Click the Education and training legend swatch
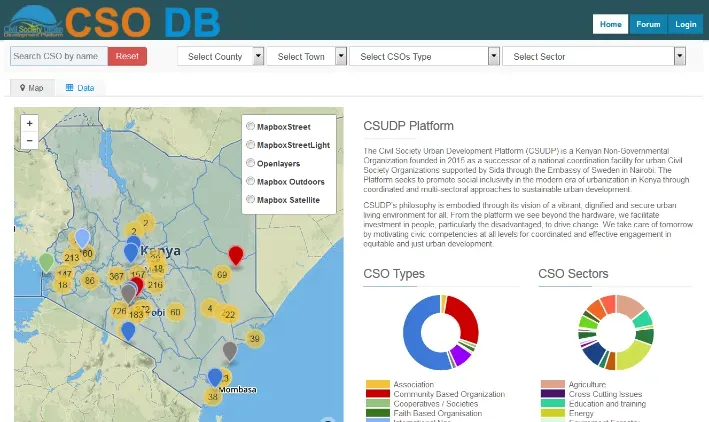Screen dimensions: 709x422 tap(553, 403)
